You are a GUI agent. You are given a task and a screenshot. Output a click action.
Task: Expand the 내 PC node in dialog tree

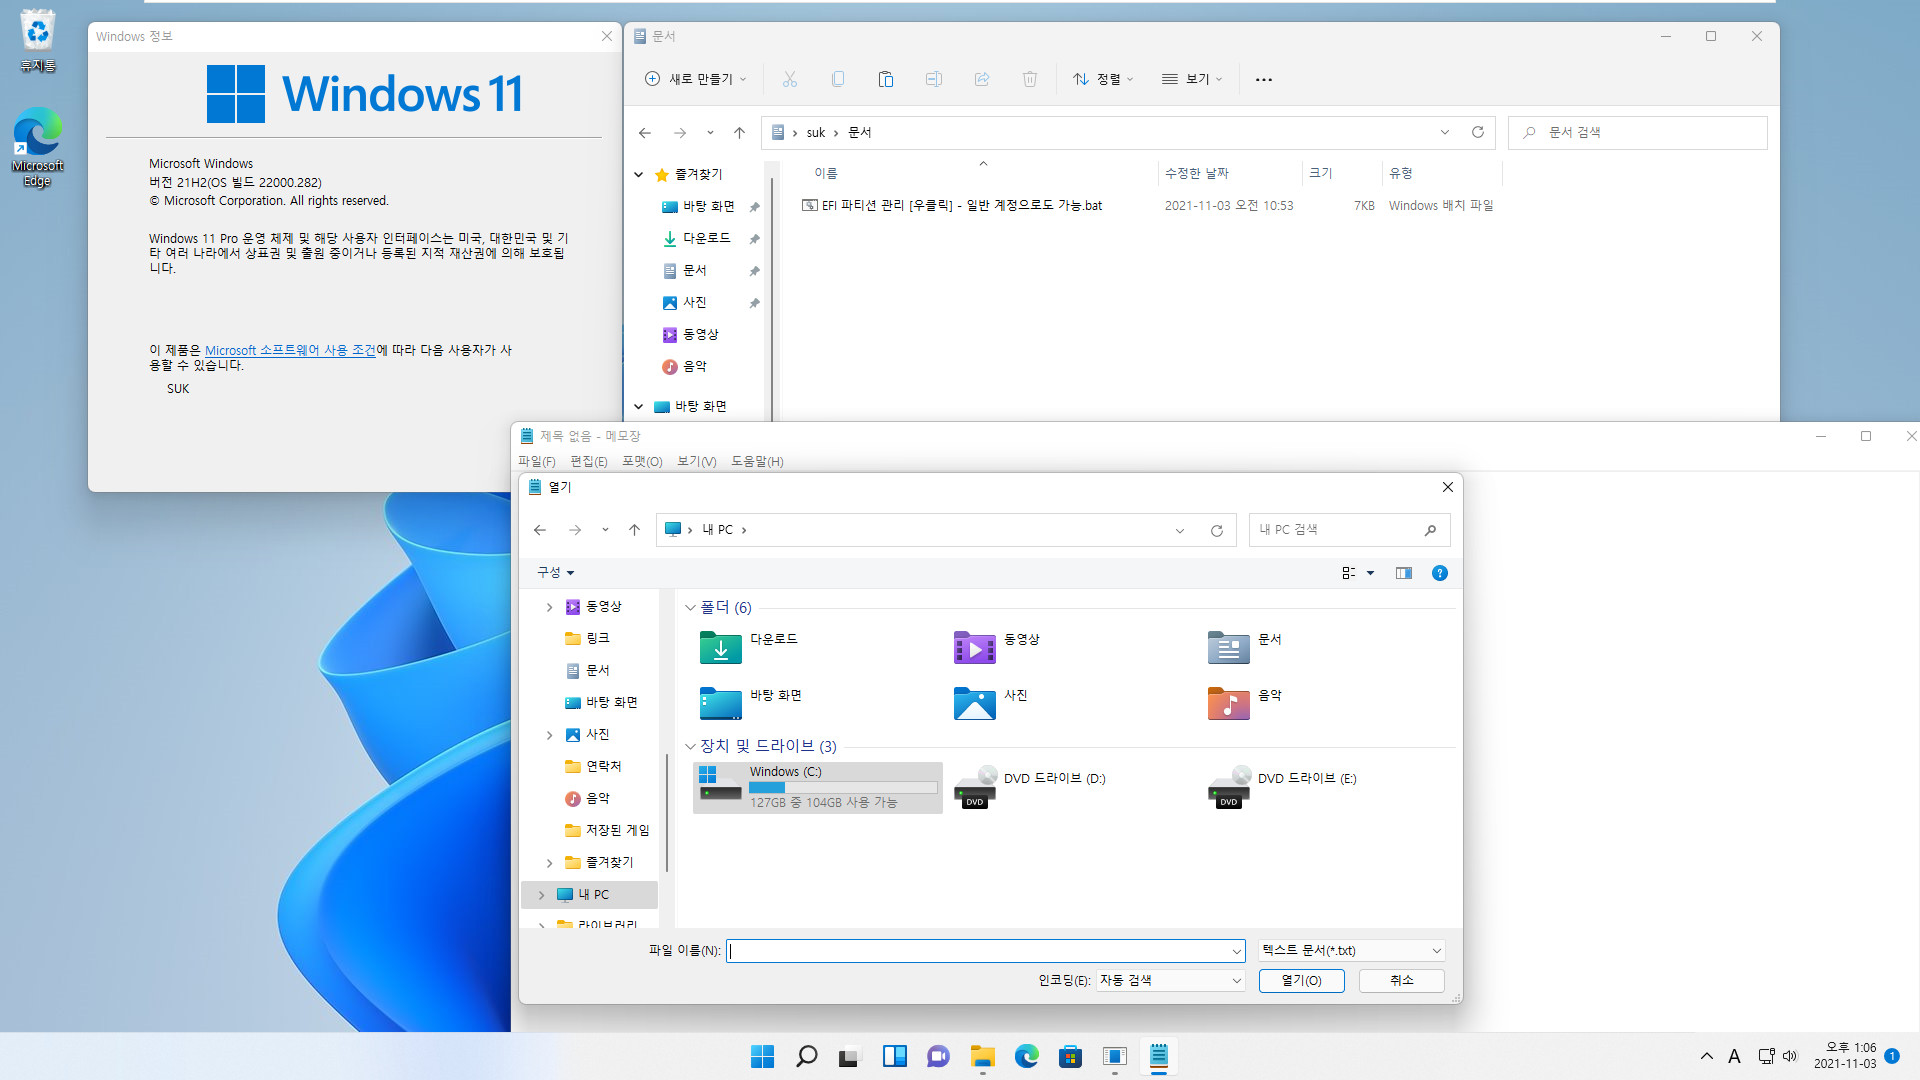pos(541,895)
